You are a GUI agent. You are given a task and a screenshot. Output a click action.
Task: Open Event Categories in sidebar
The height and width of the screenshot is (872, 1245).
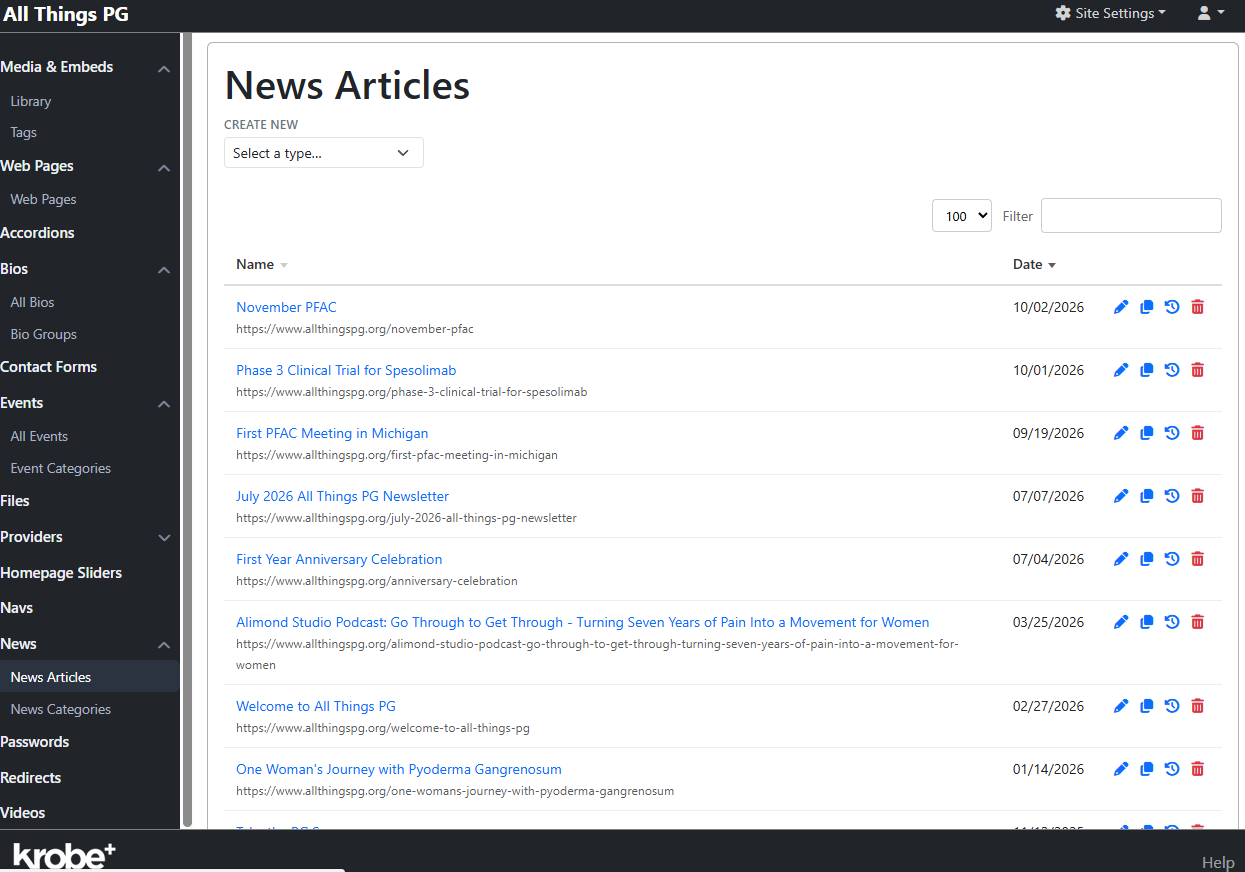pos(60,468)
